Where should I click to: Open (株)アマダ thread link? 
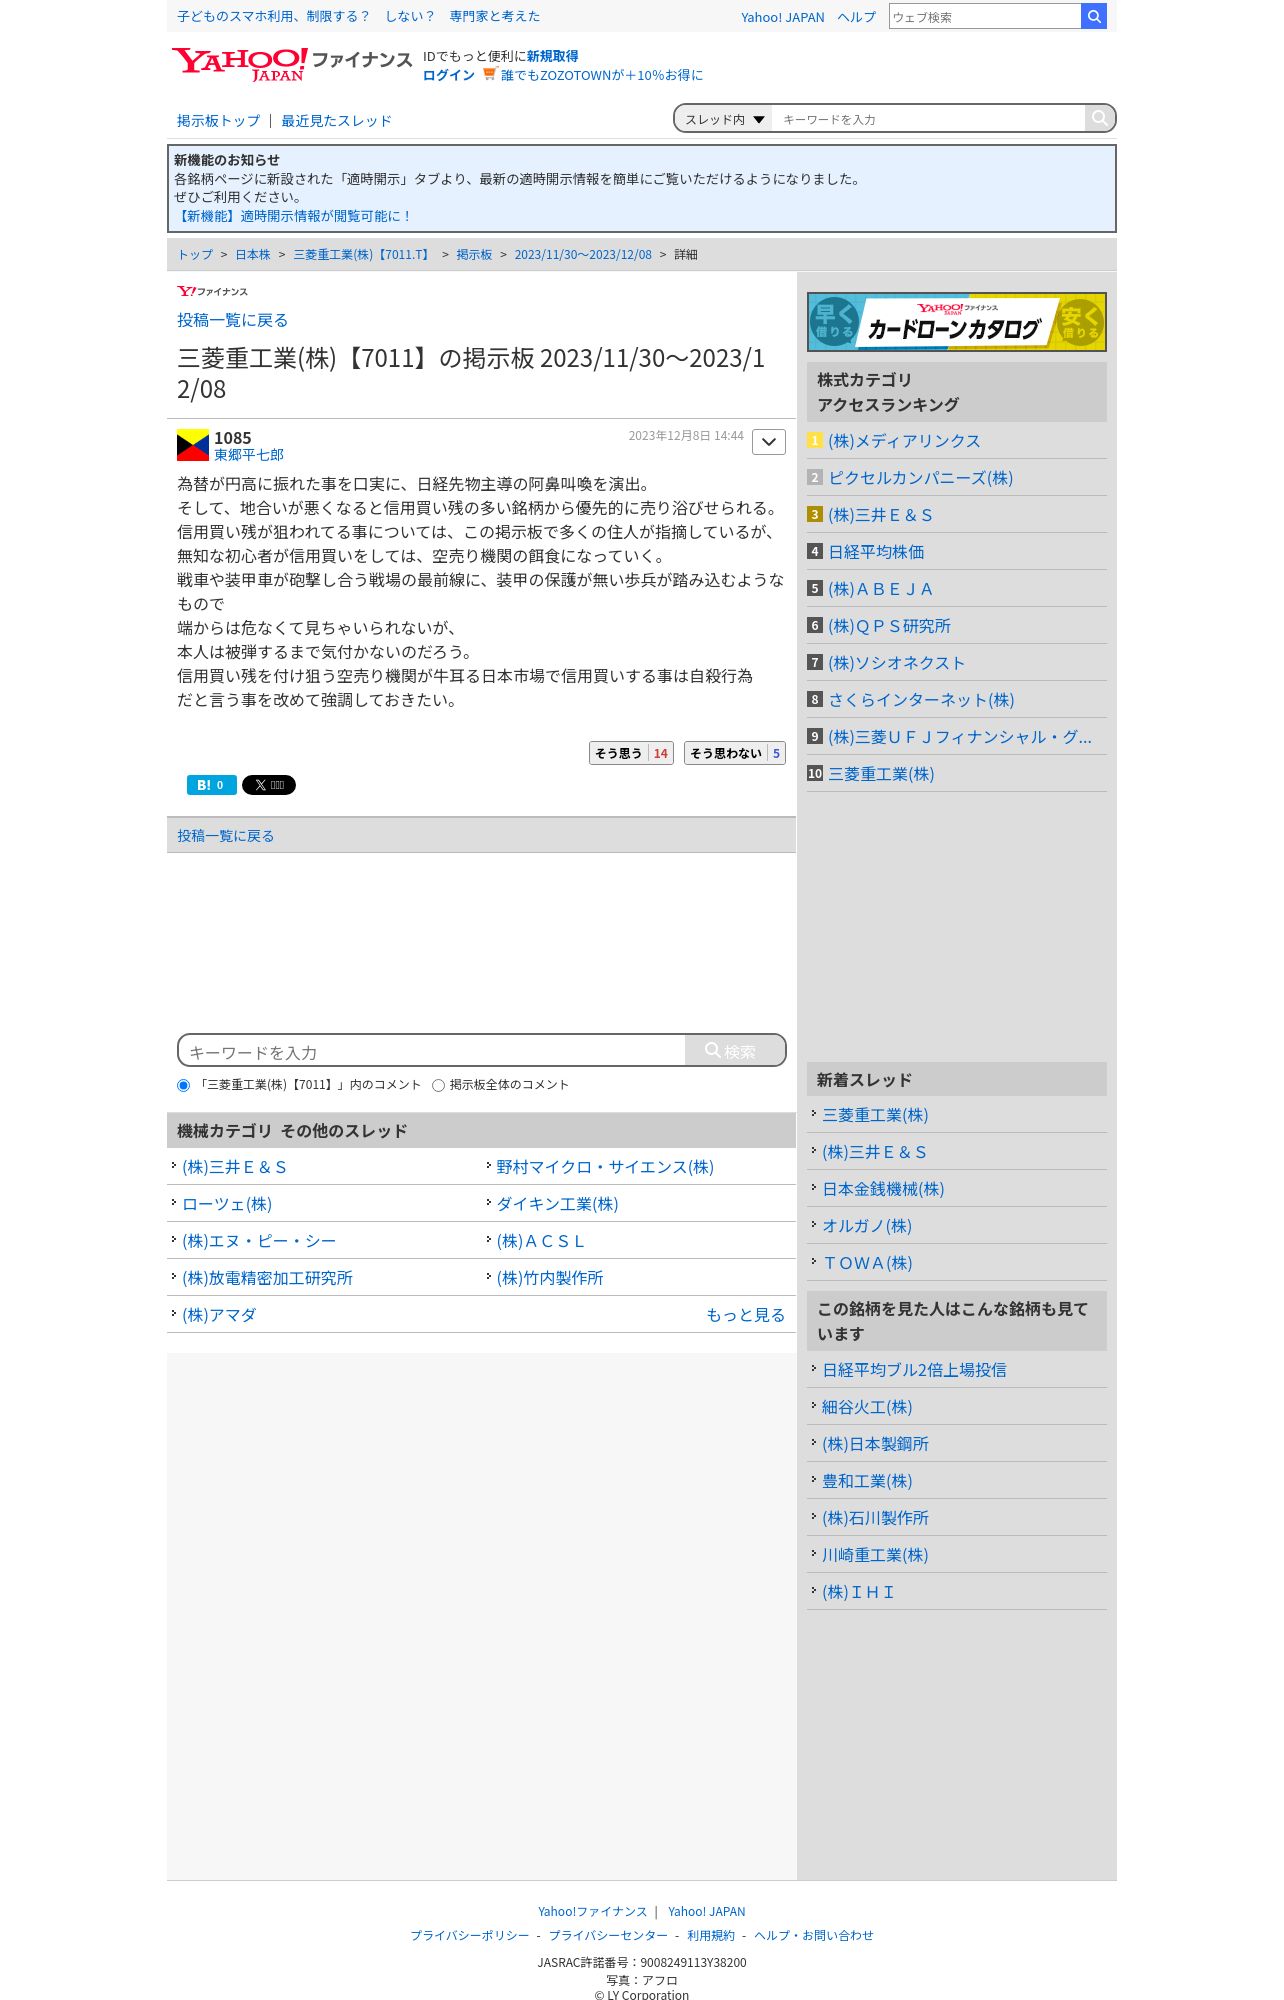click(x=219, y=1315)
